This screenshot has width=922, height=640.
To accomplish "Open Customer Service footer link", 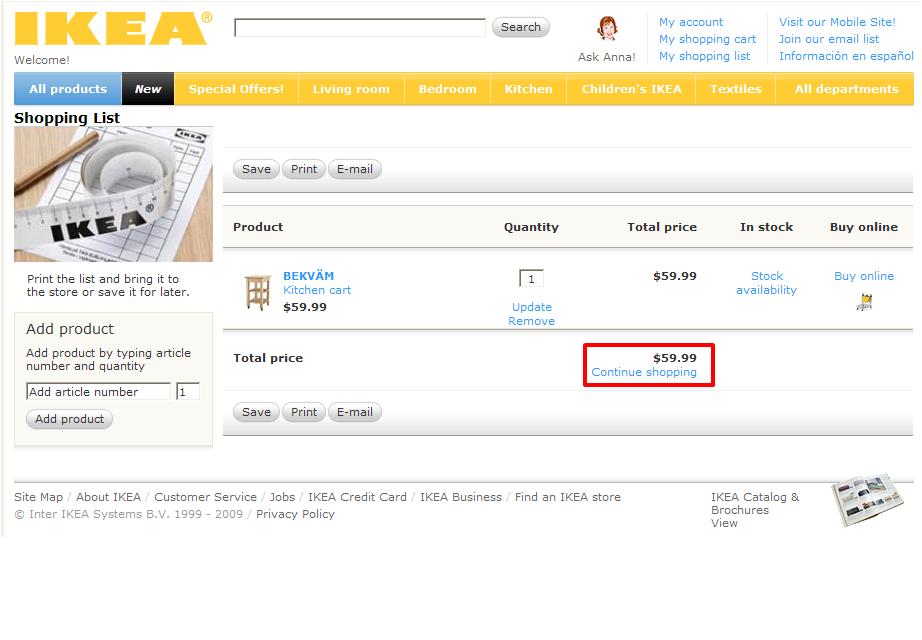I will (205, 497).
